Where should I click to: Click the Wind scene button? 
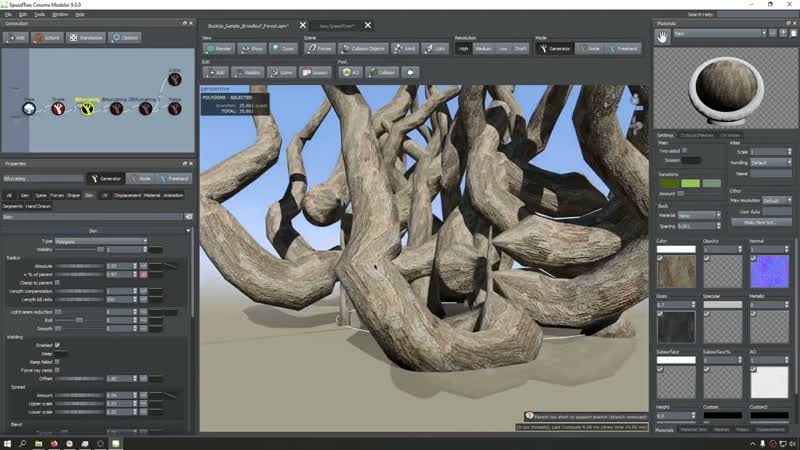point(405,48)
